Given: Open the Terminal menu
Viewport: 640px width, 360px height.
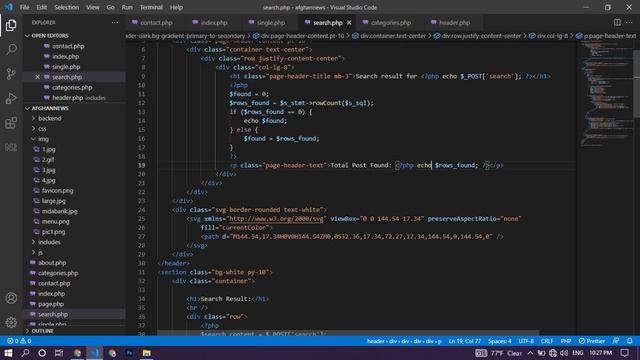Looking at the screenshot, I should [x=151, y=7].
